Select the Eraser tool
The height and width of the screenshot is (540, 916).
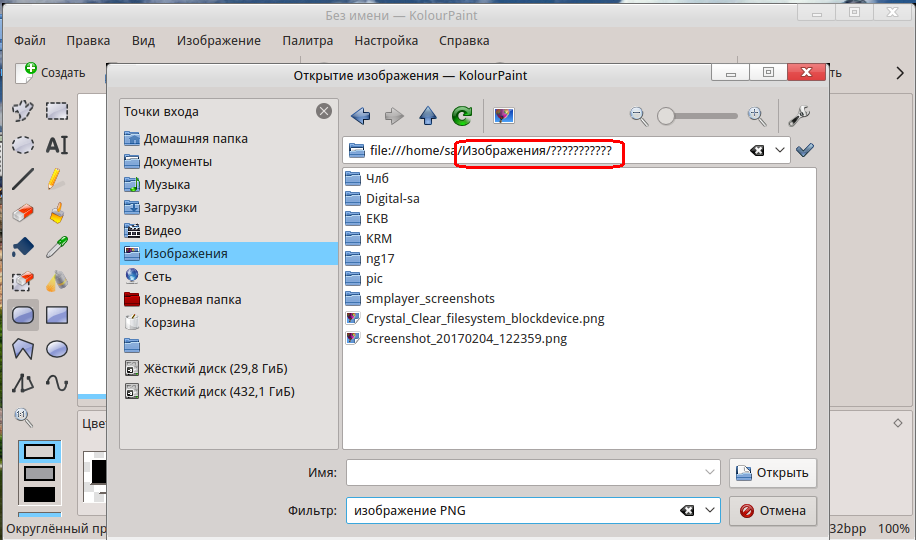click(23, 213)
